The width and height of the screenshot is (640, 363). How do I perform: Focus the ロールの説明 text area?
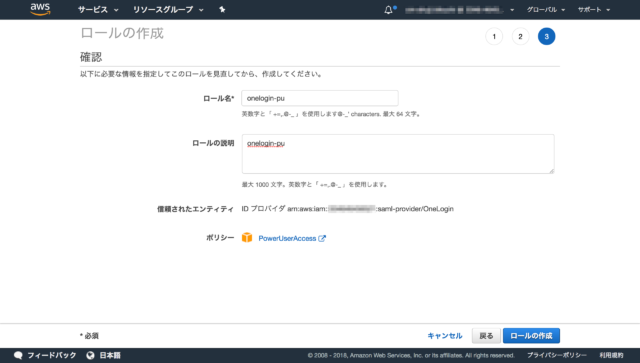398,154
